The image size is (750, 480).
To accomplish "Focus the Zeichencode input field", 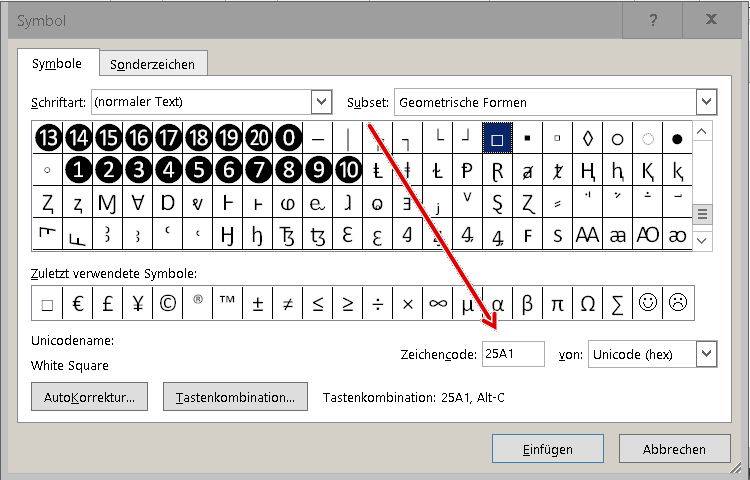I will point(513,354).
